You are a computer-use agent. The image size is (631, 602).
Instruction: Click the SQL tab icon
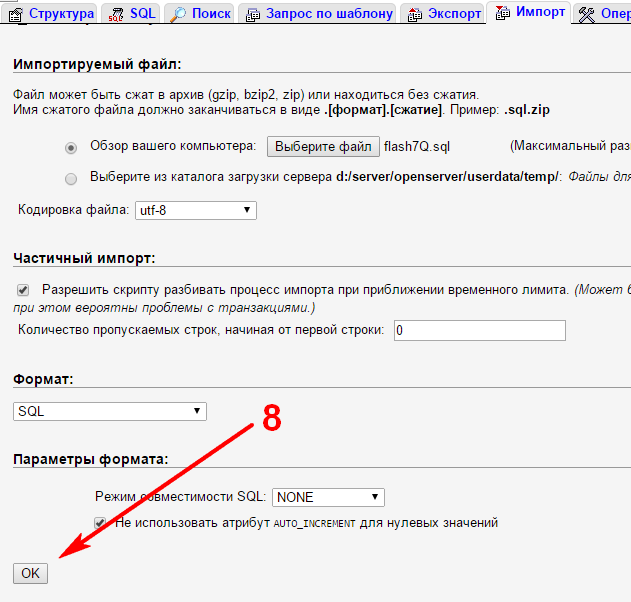pyautogui.click(x=116, y=14)
